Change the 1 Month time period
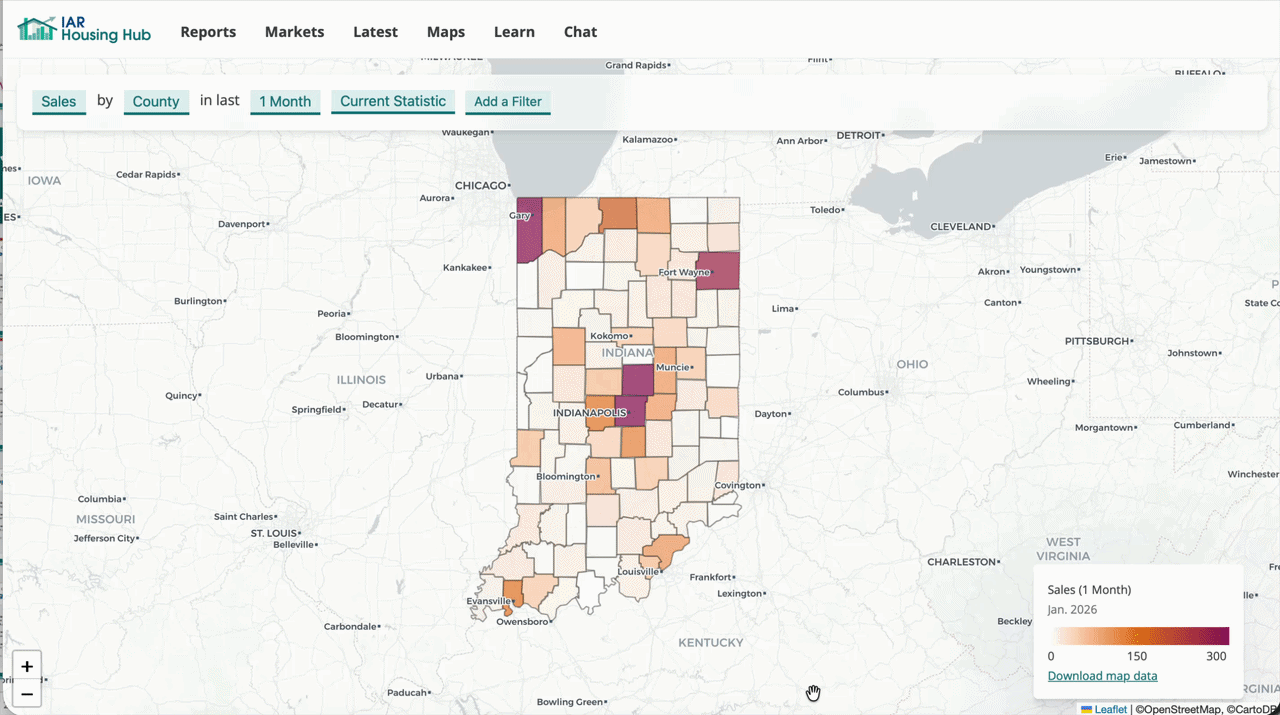The width and height of the screenshot is (1280, 715). 285,101
